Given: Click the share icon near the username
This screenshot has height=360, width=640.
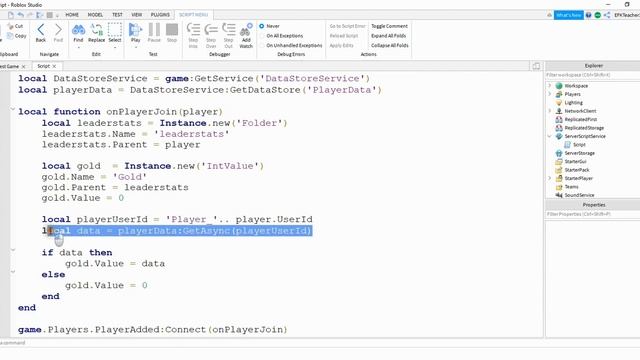Looking at the screenshot, I should pos(607,15).
